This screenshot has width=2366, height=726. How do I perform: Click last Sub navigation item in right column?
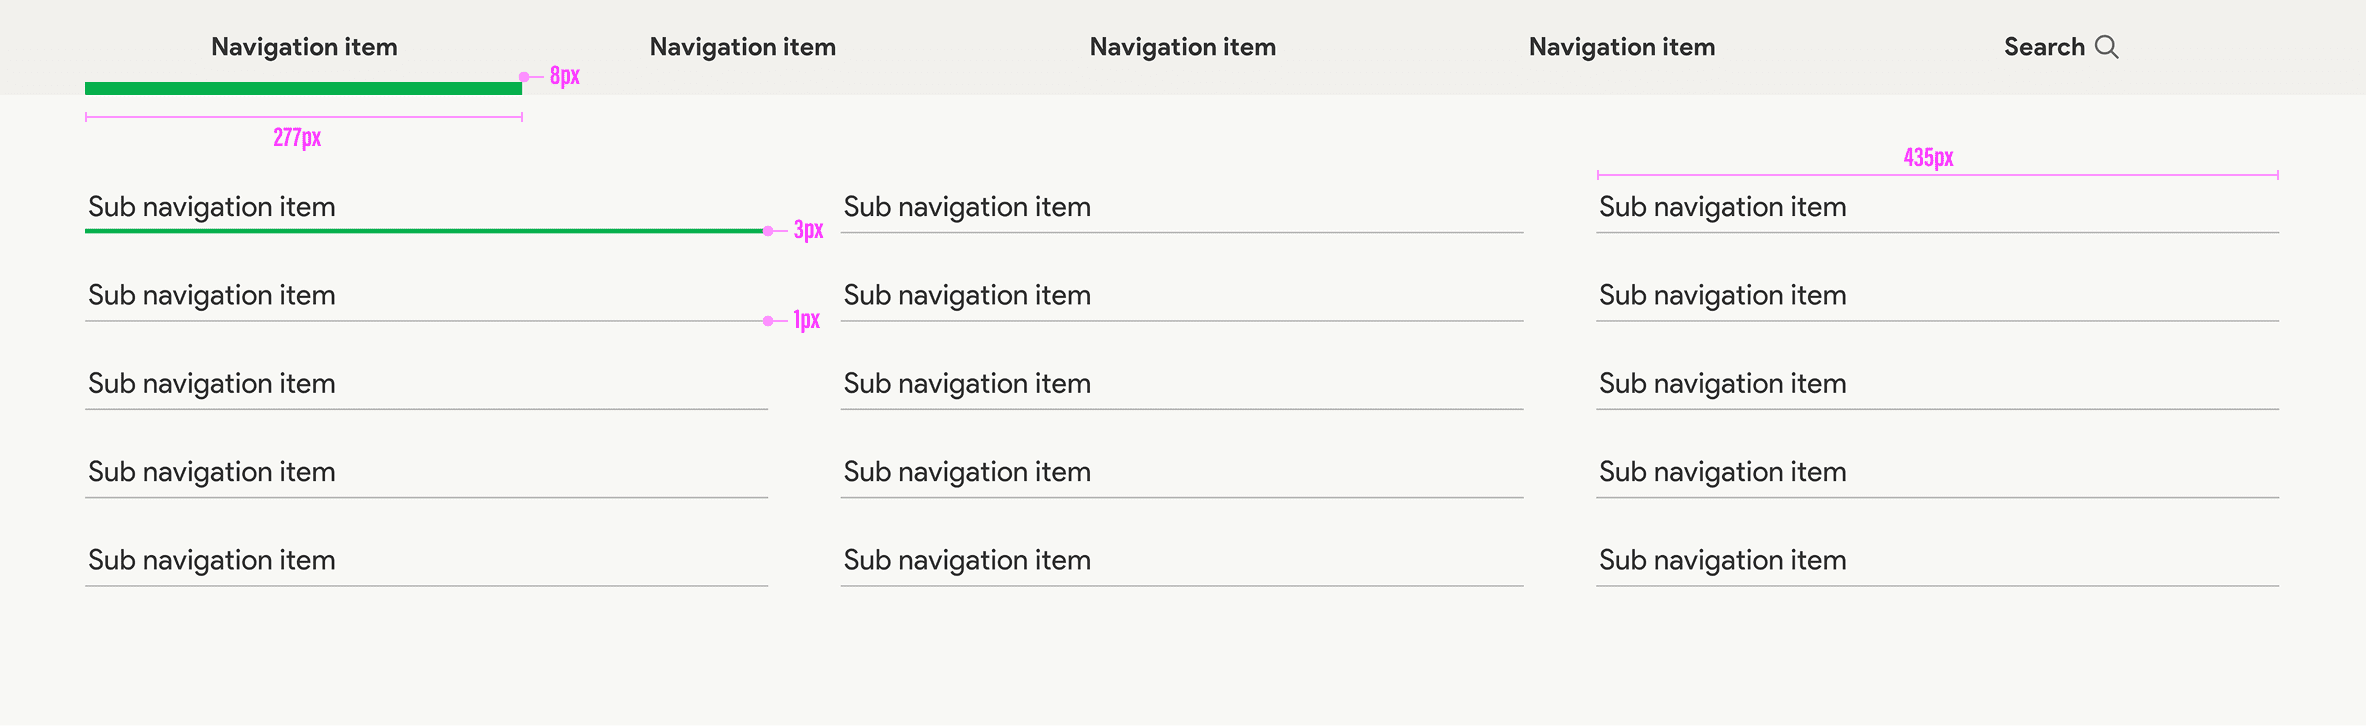tap(1722, 560)
